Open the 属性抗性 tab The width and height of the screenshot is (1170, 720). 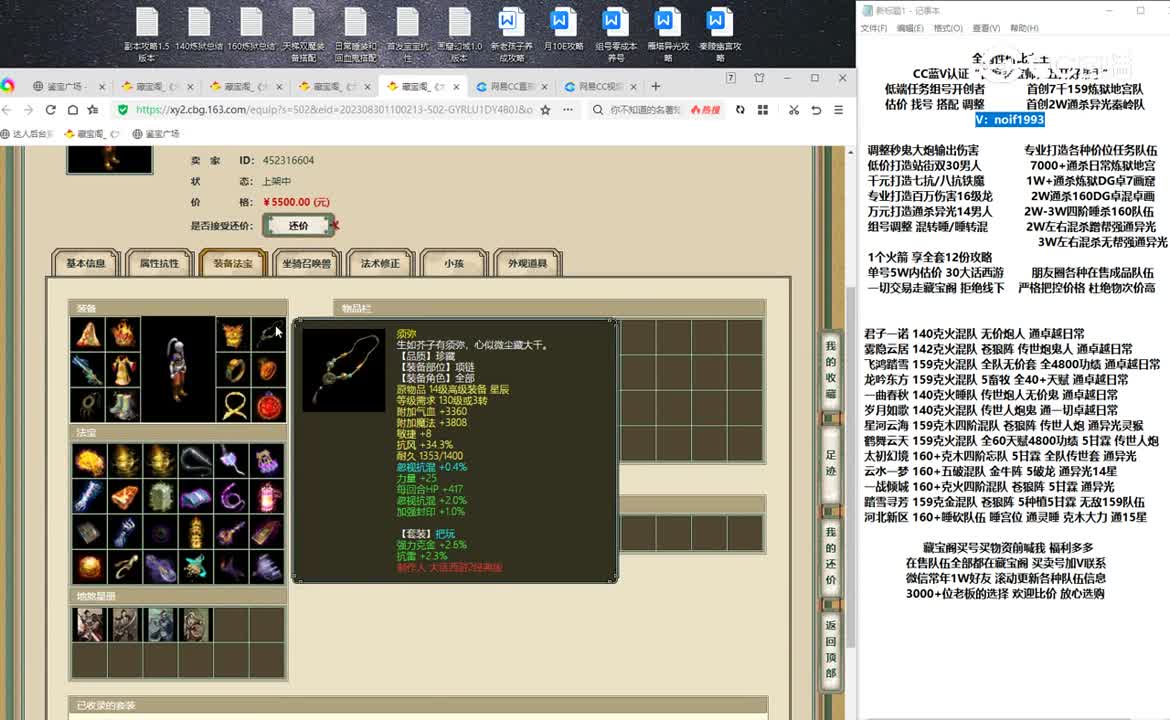160,263
